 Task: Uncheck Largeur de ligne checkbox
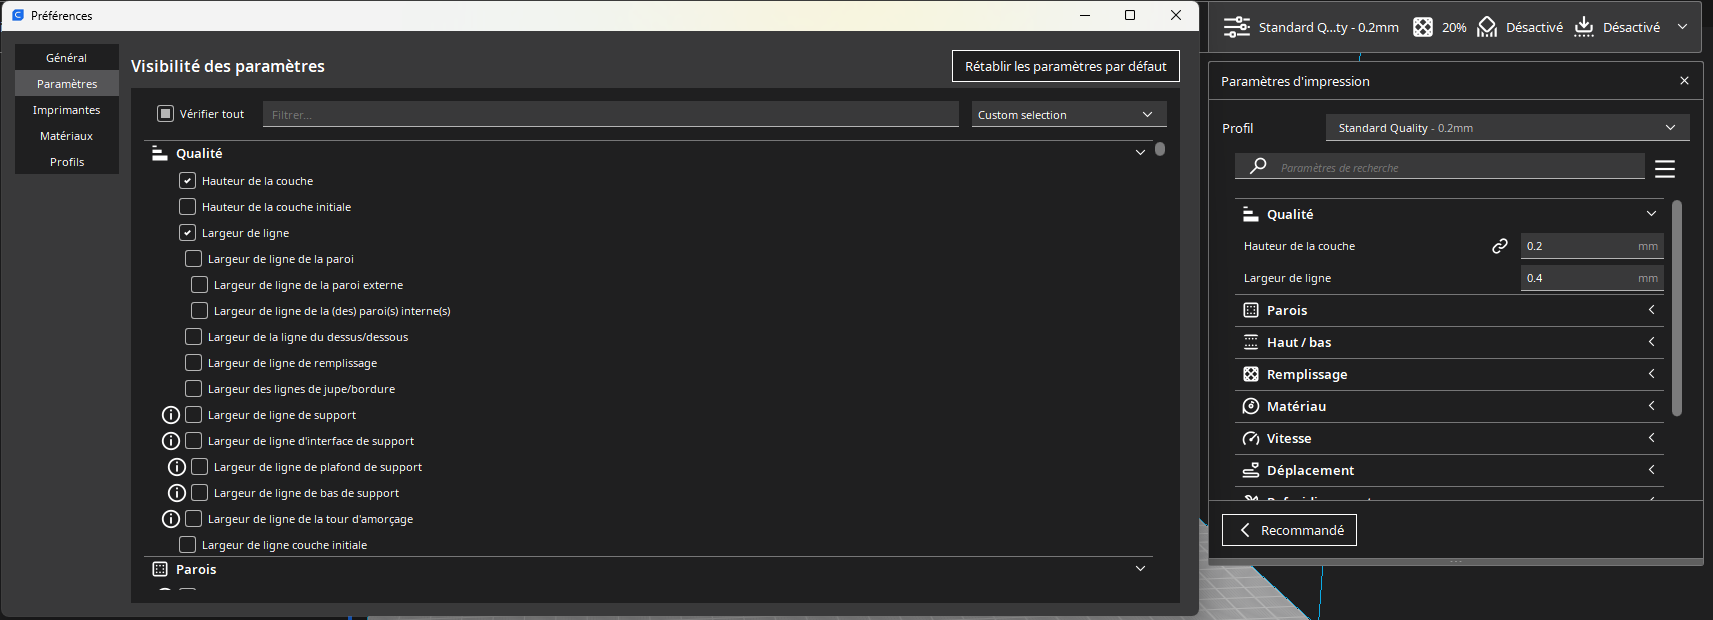click(187, 233)
